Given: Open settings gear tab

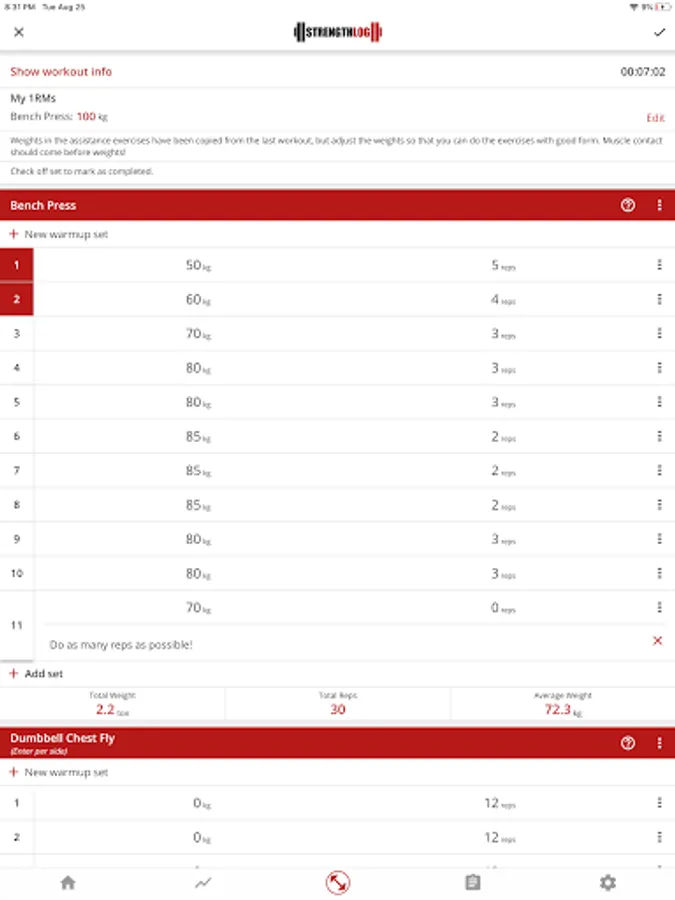Looking at the screenshot, I should (x=607, y=882).
